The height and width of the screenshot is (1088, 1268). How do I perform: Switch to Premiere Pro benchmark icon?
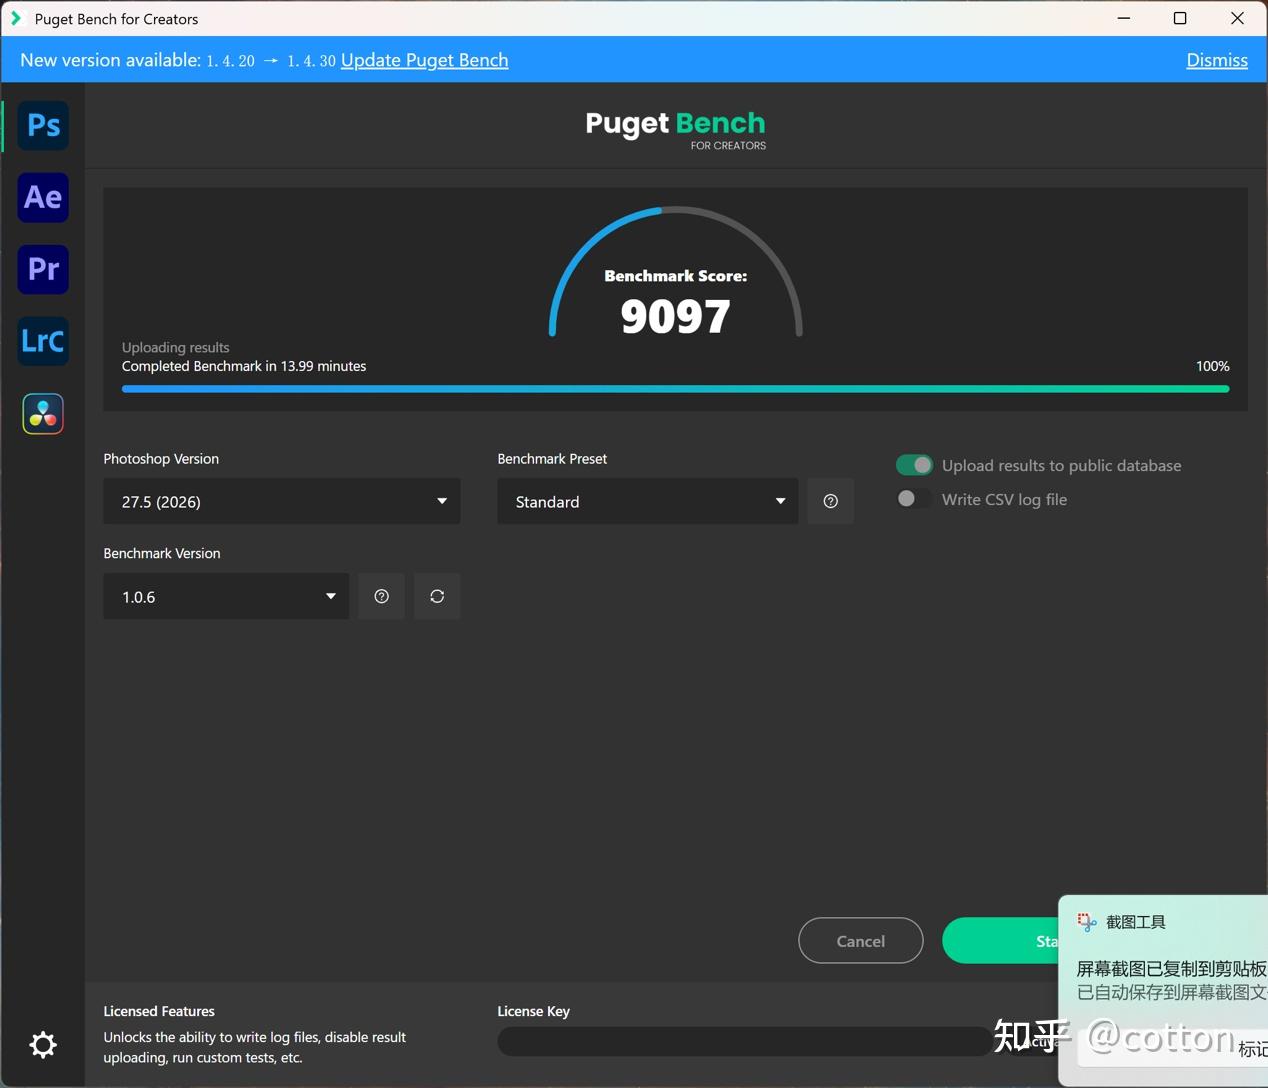43,269
